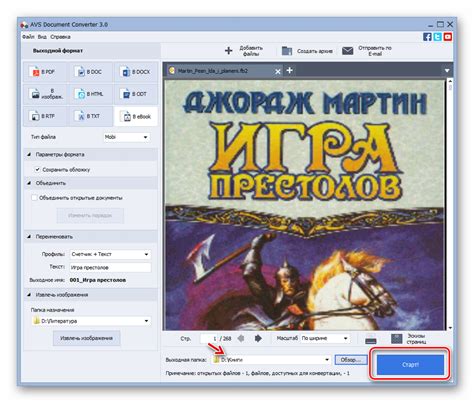Click the 'Эскизы страниц' label
The height and width of the screenshot is (403, 474).
[416, 339]
